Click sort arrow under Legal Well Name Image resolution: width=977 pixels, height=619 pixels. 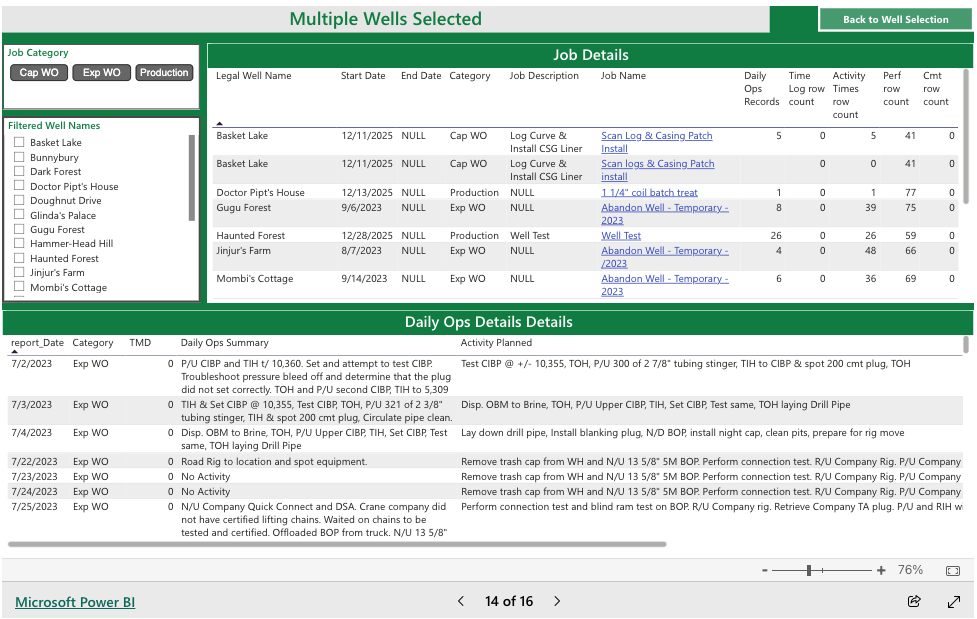[x=220, y=123]
